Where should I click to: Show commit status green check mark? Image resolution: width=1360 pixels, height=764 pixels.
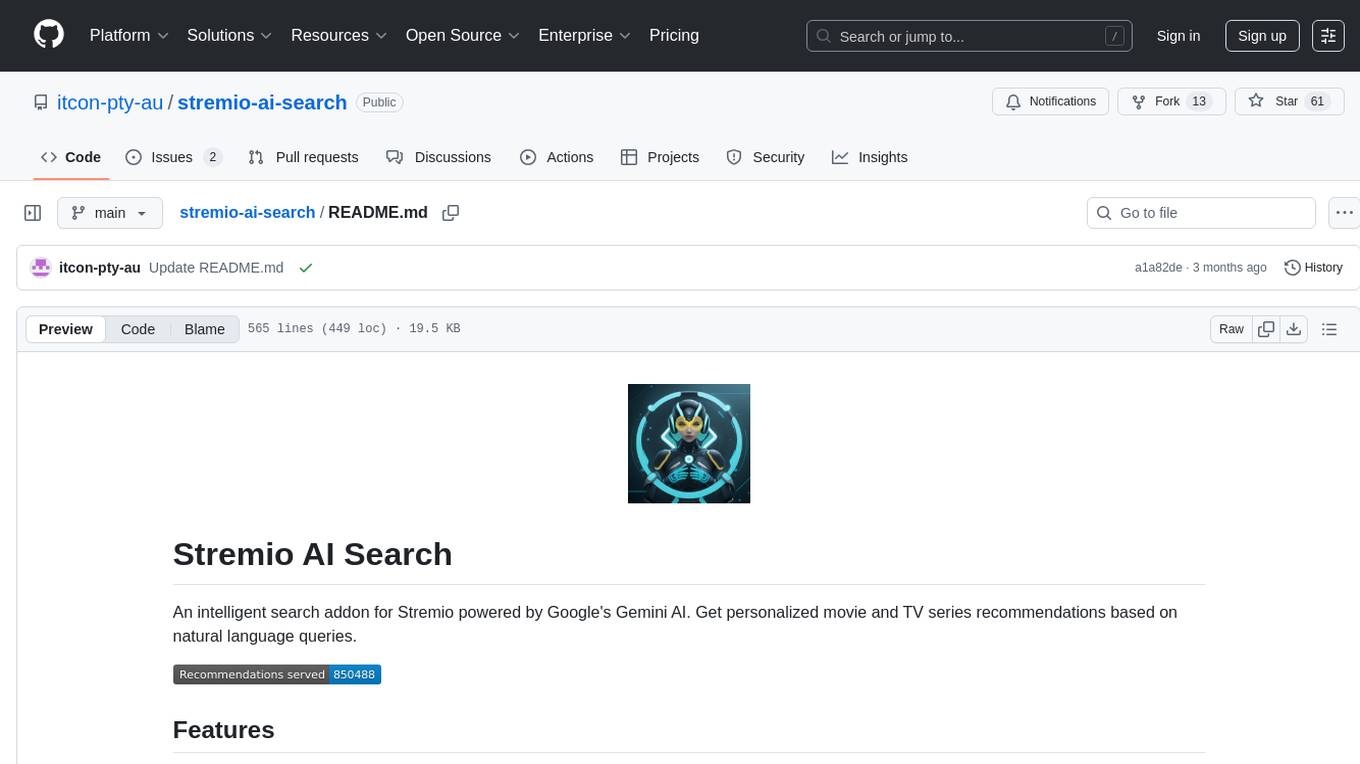click(x=306, y=267)
